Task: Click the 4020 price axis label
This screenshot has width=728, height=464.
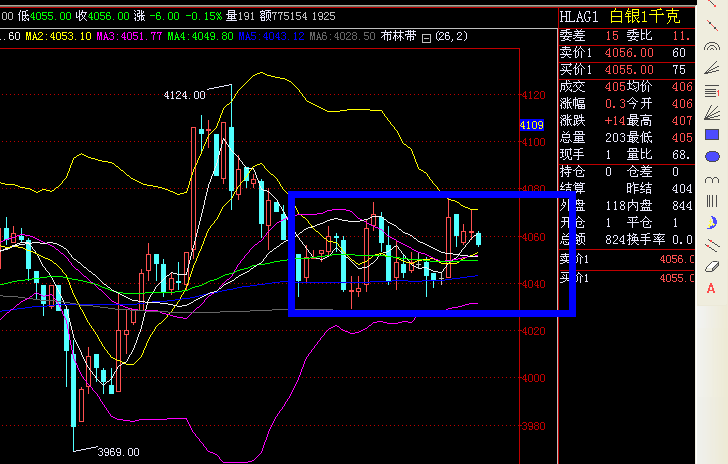Action: 533,331
